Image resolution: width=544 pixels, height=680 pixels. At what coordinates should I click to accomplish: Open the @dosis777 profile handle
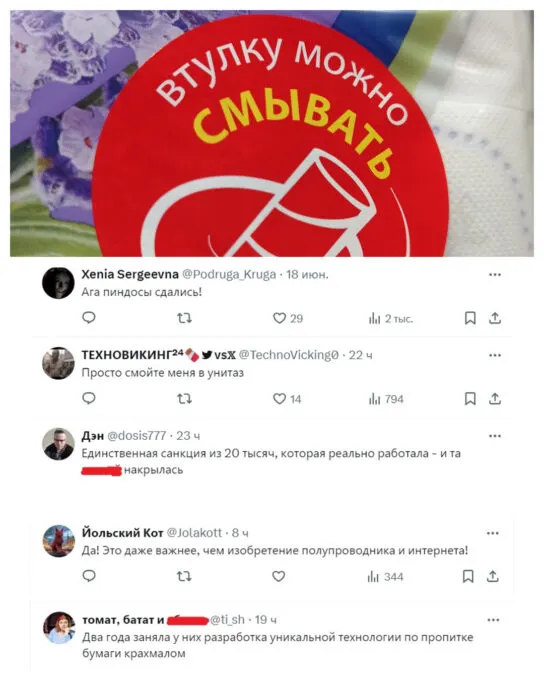(x=136, y=435)
